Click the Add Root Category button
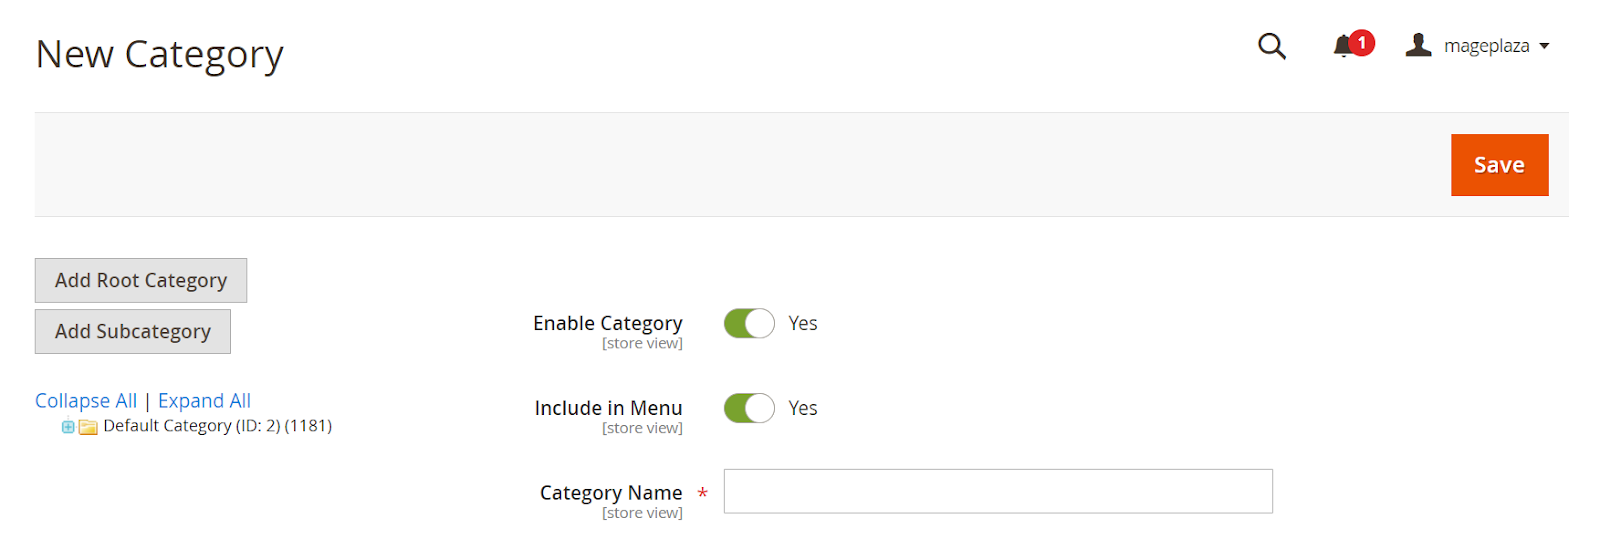 coord(141,281)
